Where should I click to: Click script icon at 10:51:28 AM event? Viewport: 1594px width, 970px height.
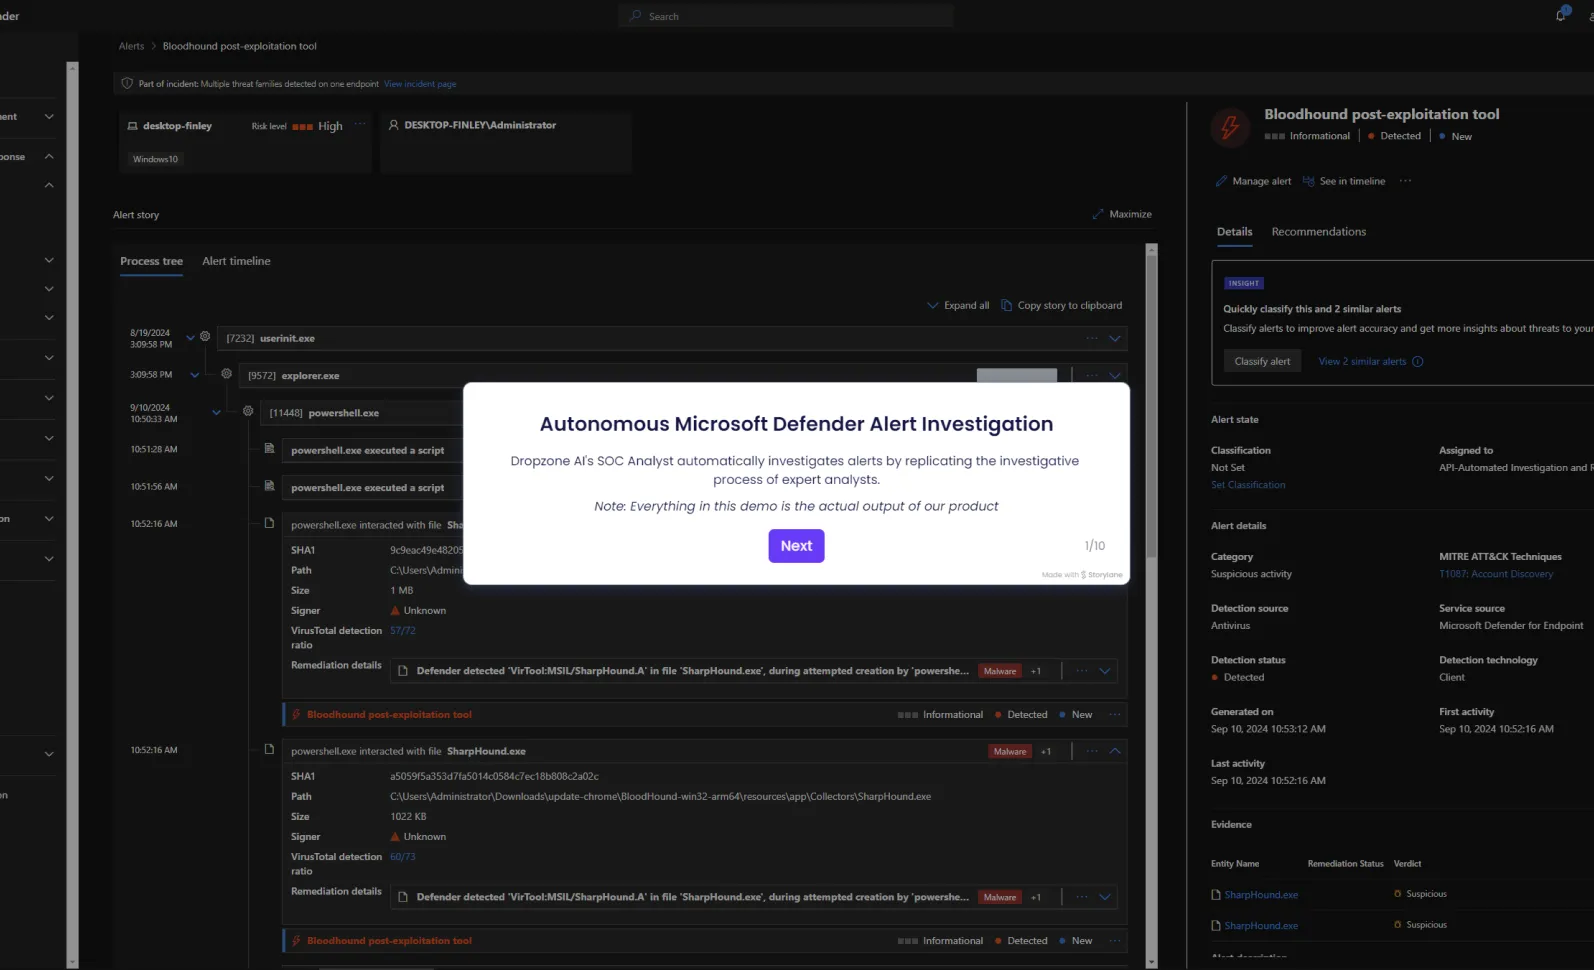(269, 448)
